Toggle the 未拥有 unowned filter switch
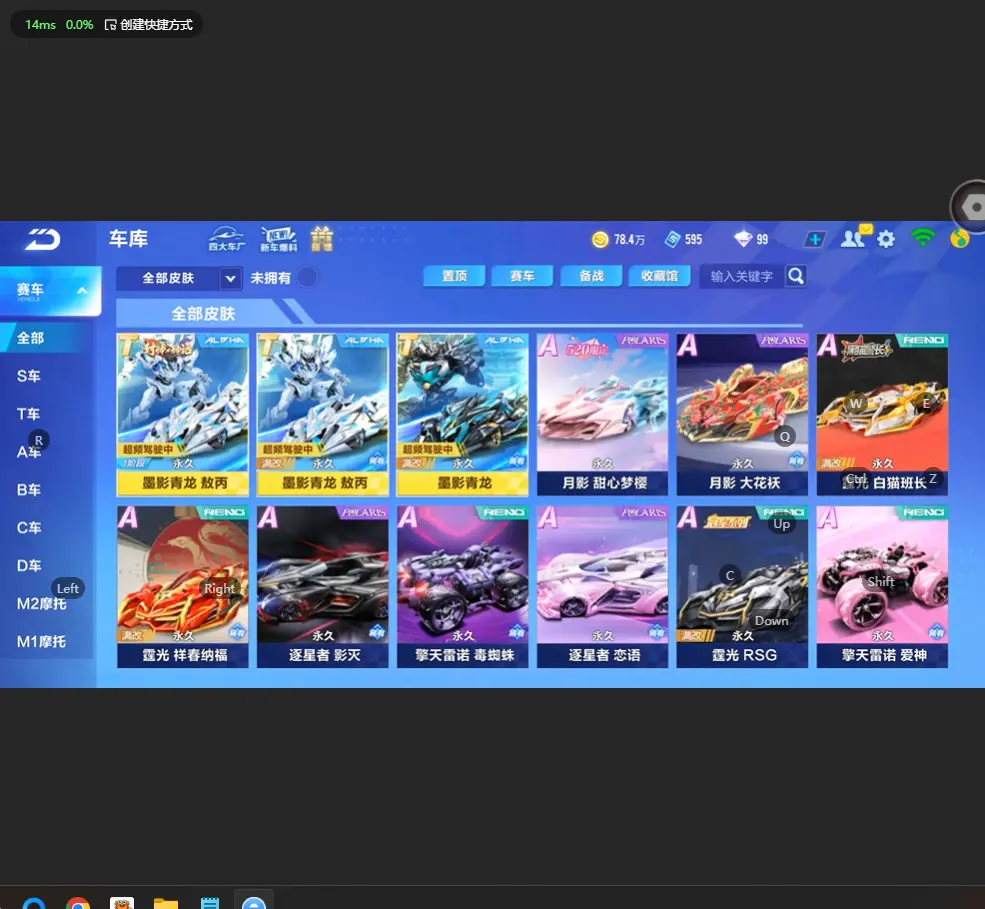This screenshot has height=909, width=985. click(x=307, y=277)
